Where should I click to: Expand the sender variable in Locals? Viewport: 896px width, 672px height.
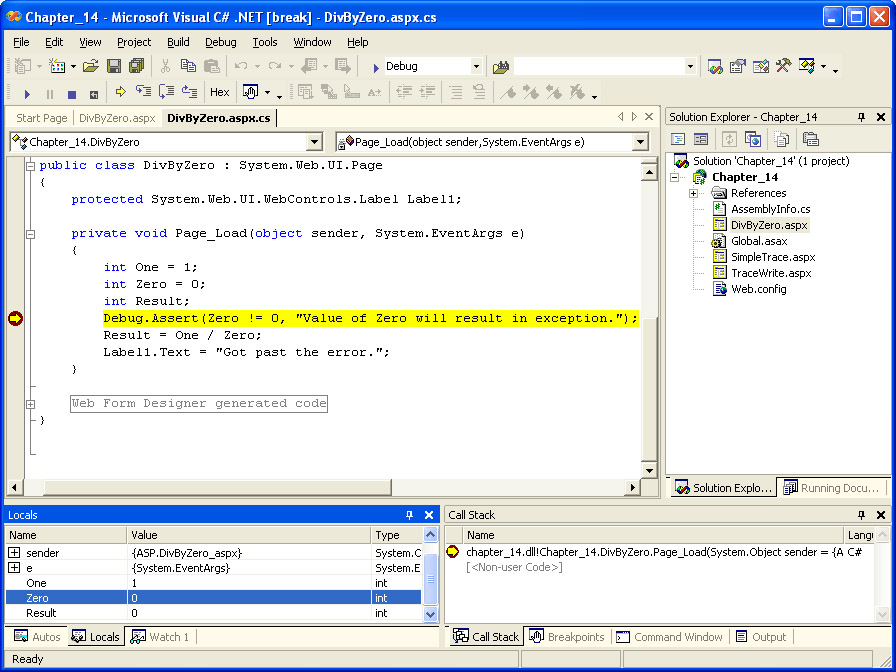[14, 553]
